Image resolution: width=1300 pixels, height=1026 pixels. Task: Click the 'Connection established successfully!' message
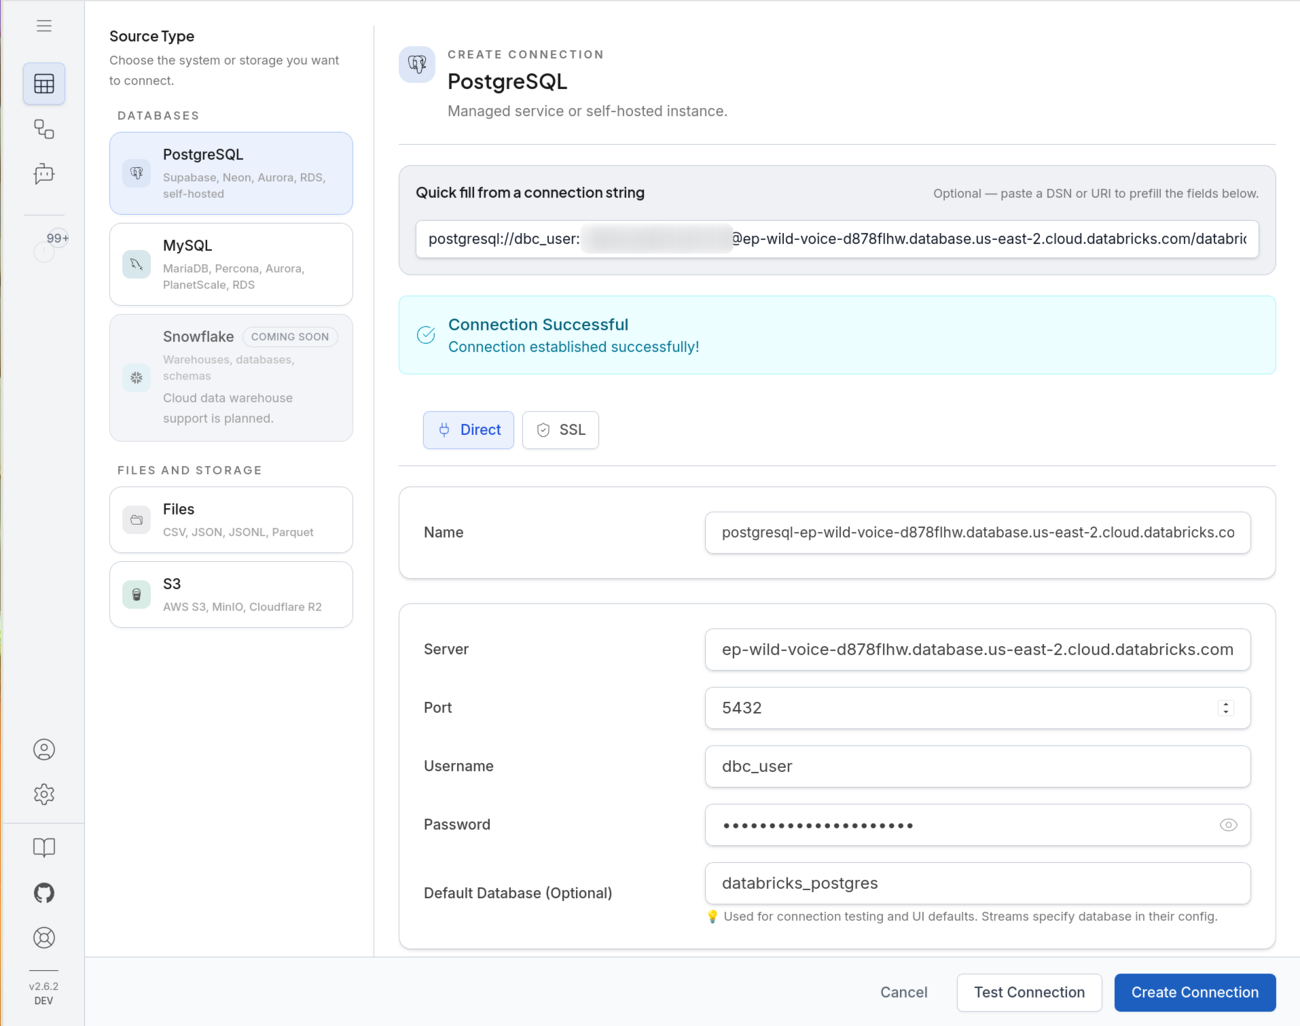click(573, 347)
